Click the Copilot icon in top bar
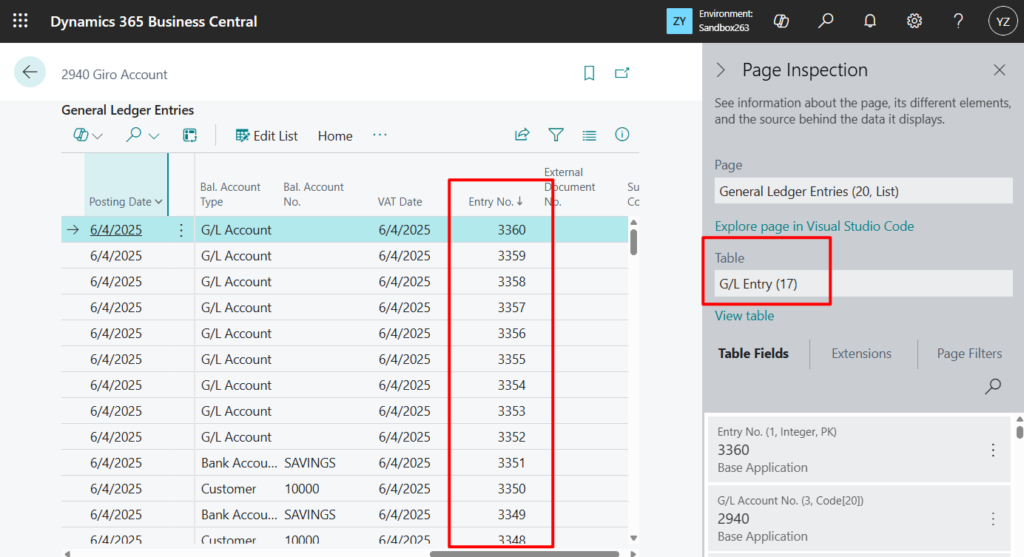1024x557 pixels. tap(783, 21)
